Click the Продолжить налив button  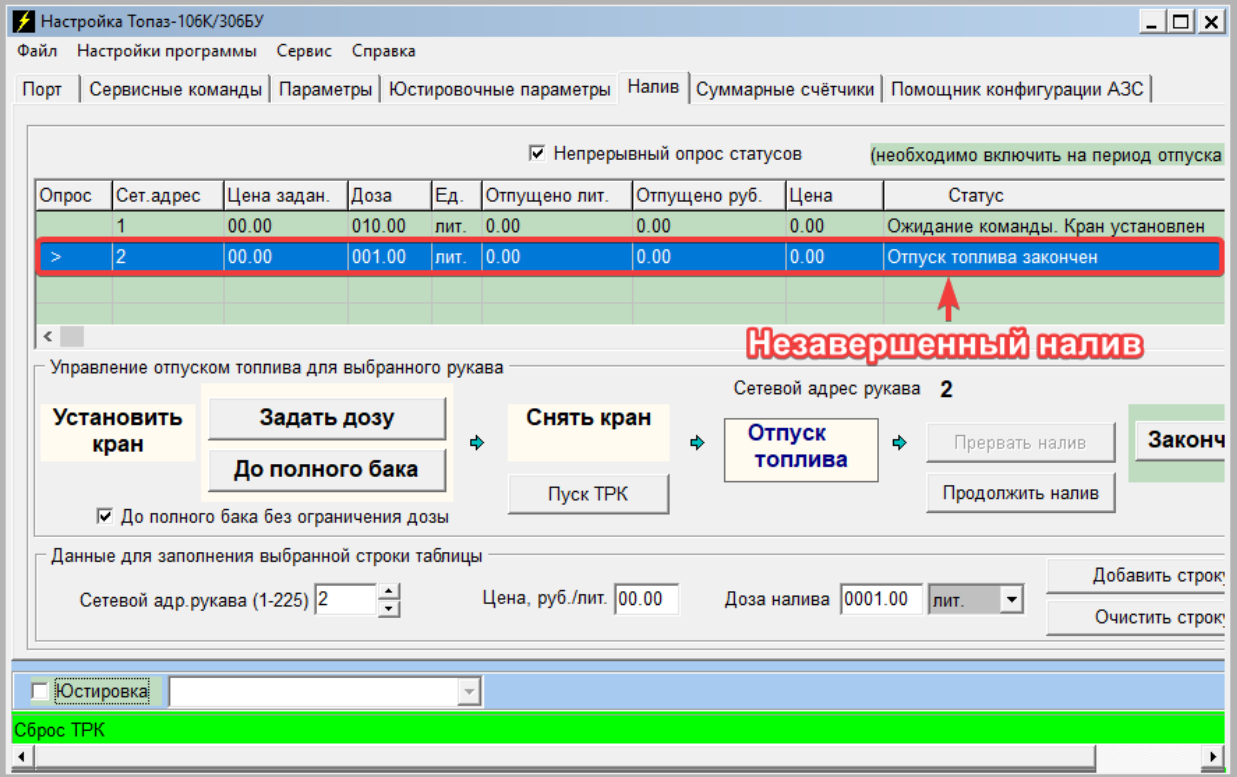1021,492
